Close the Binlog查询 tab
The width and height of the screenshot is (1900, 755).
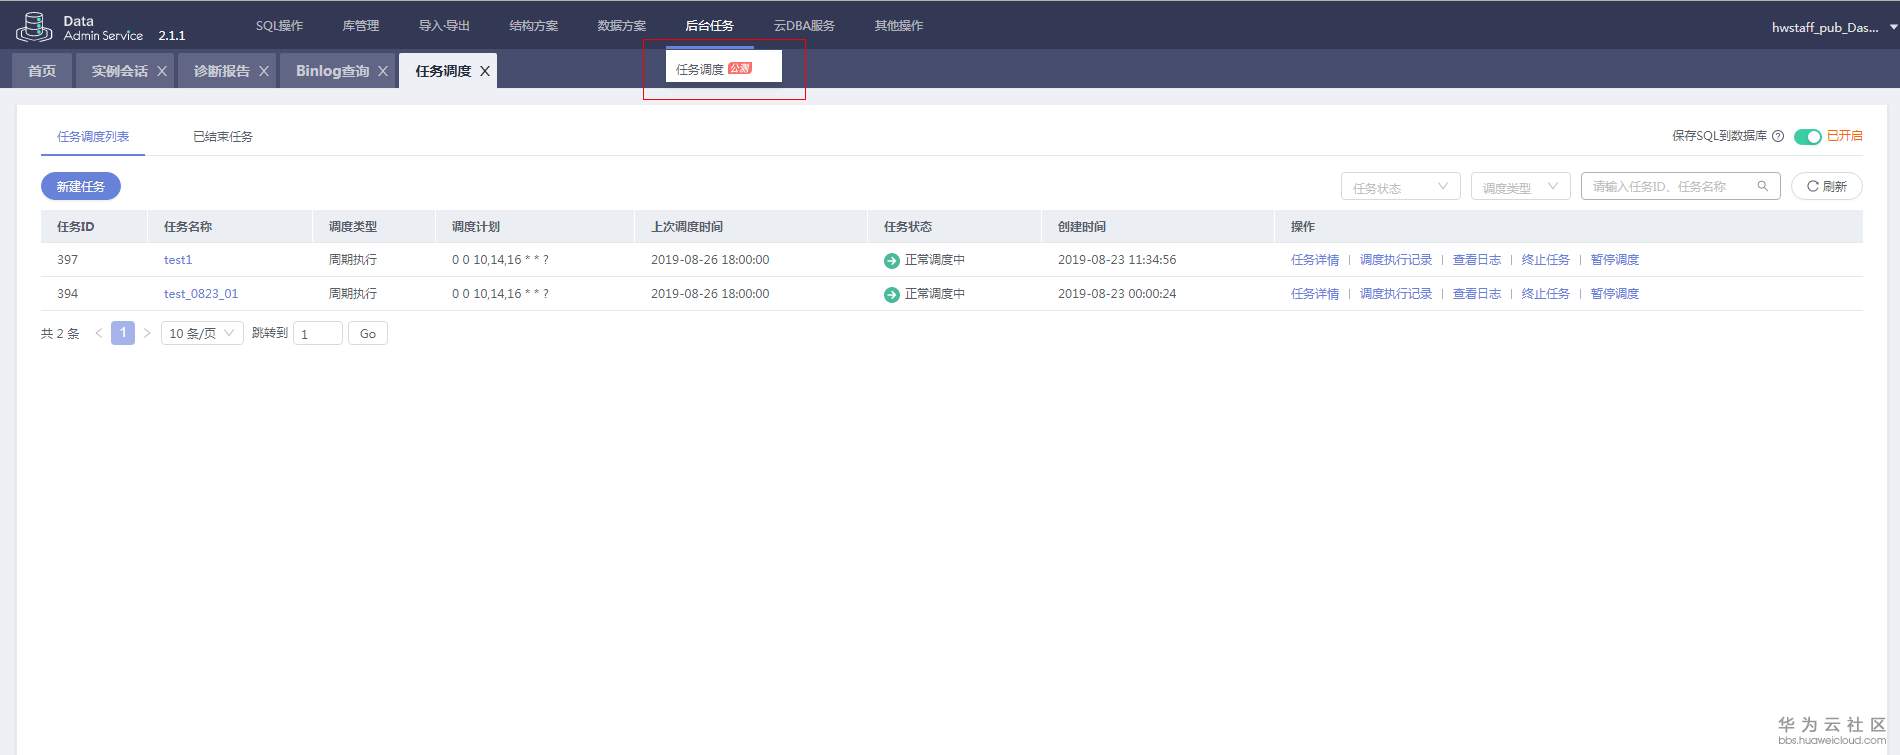coord(383,71)
